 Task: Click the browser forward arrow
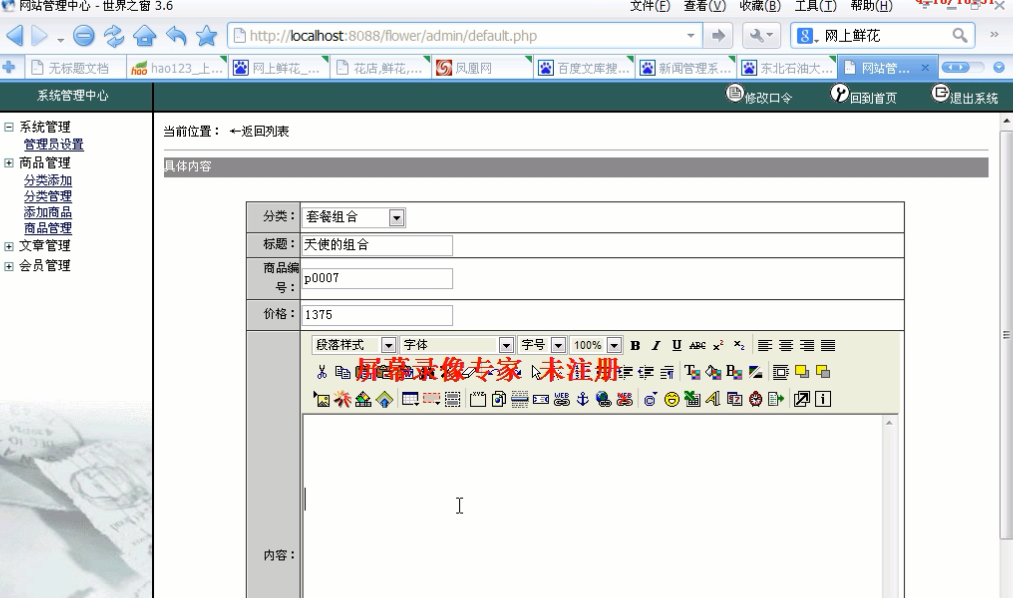click(39, 36)
